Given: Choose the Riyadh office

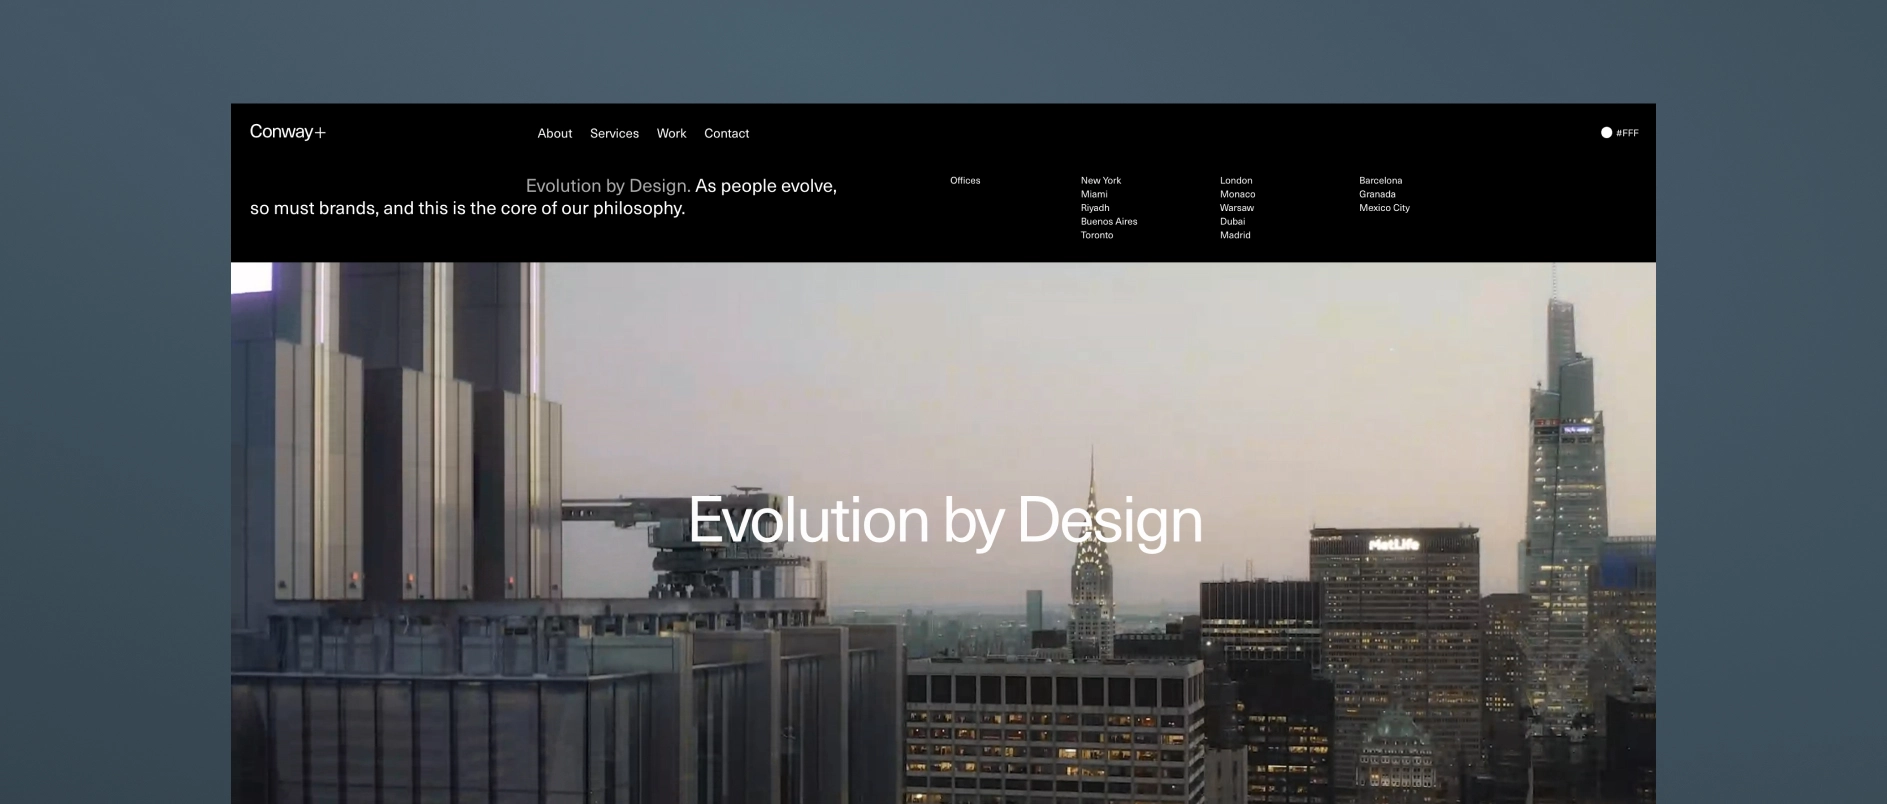Looking at the screenshot, I should click(x=1095, y=208).
